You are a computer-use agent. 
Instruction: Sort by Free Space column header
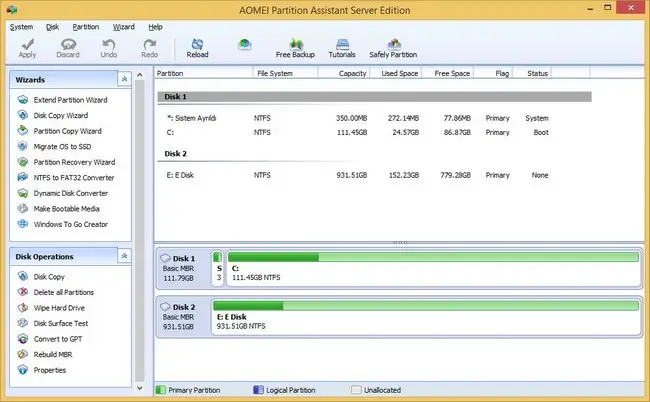click(x=448, y=73)
